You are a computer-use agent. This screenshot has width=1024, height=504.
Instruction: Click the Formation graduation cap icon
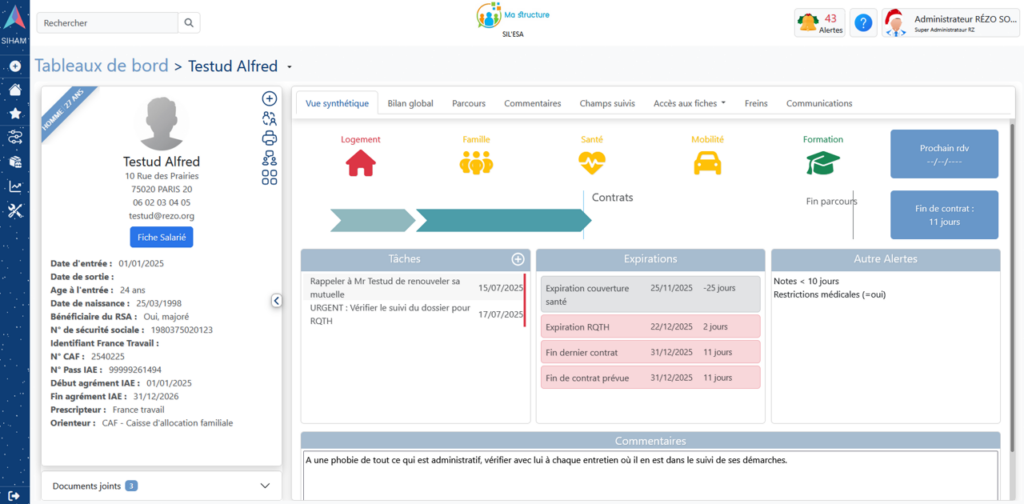click(x=823, y=162)
